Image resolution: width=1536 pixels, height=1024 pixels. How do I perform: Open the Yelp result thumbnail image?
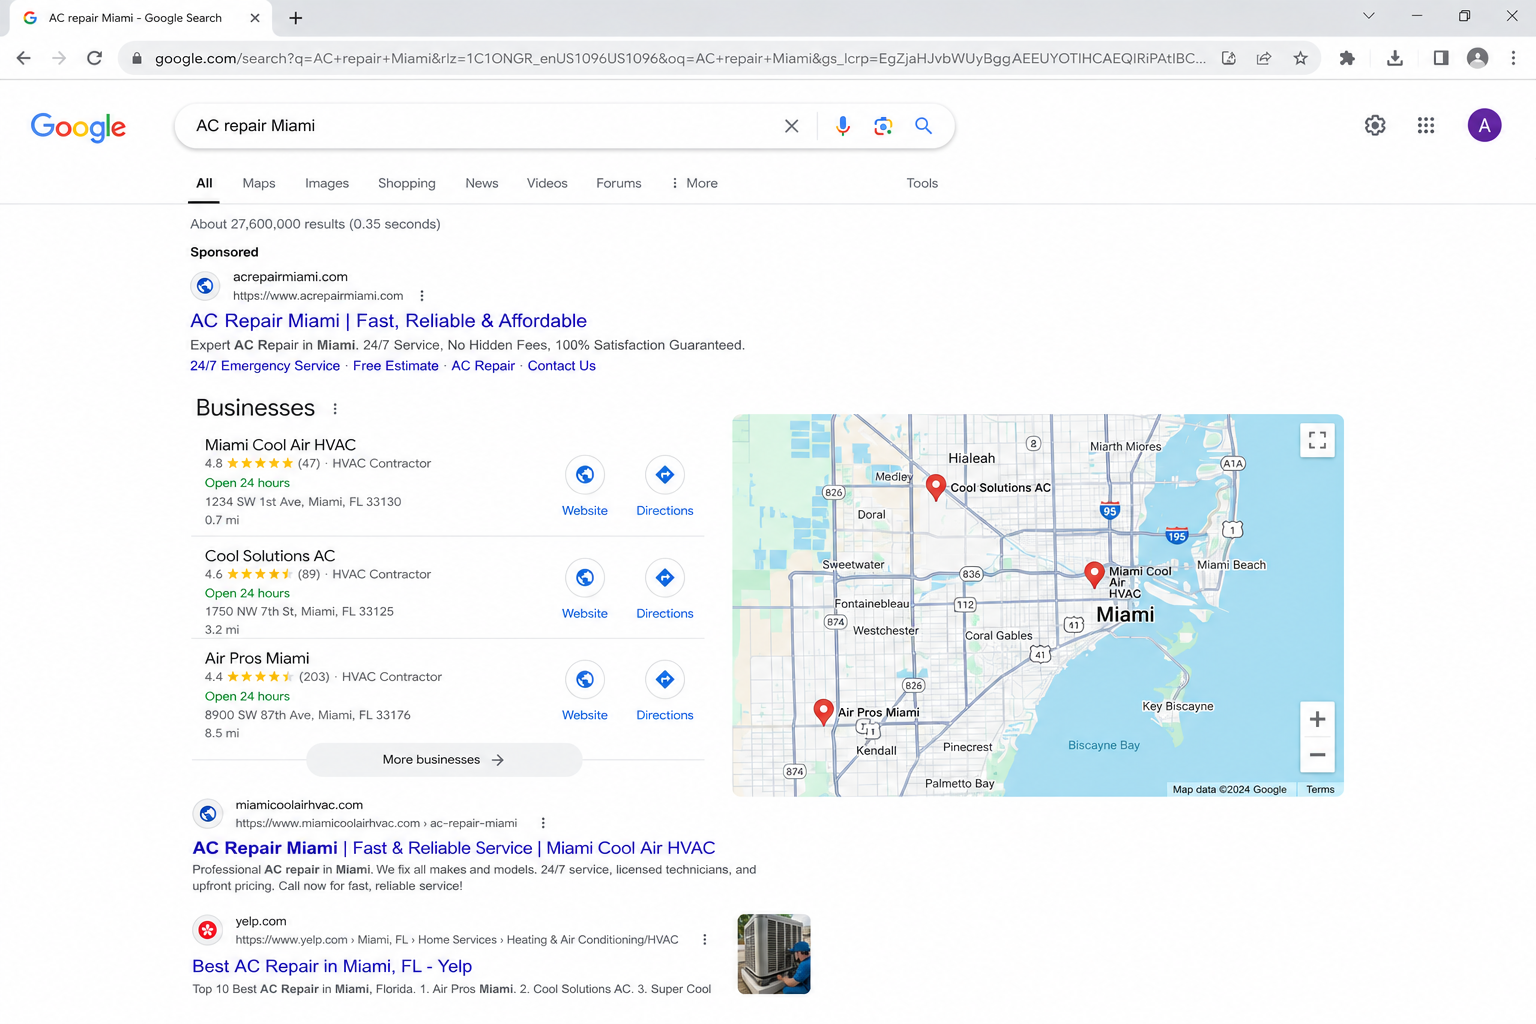click(774, 954)
